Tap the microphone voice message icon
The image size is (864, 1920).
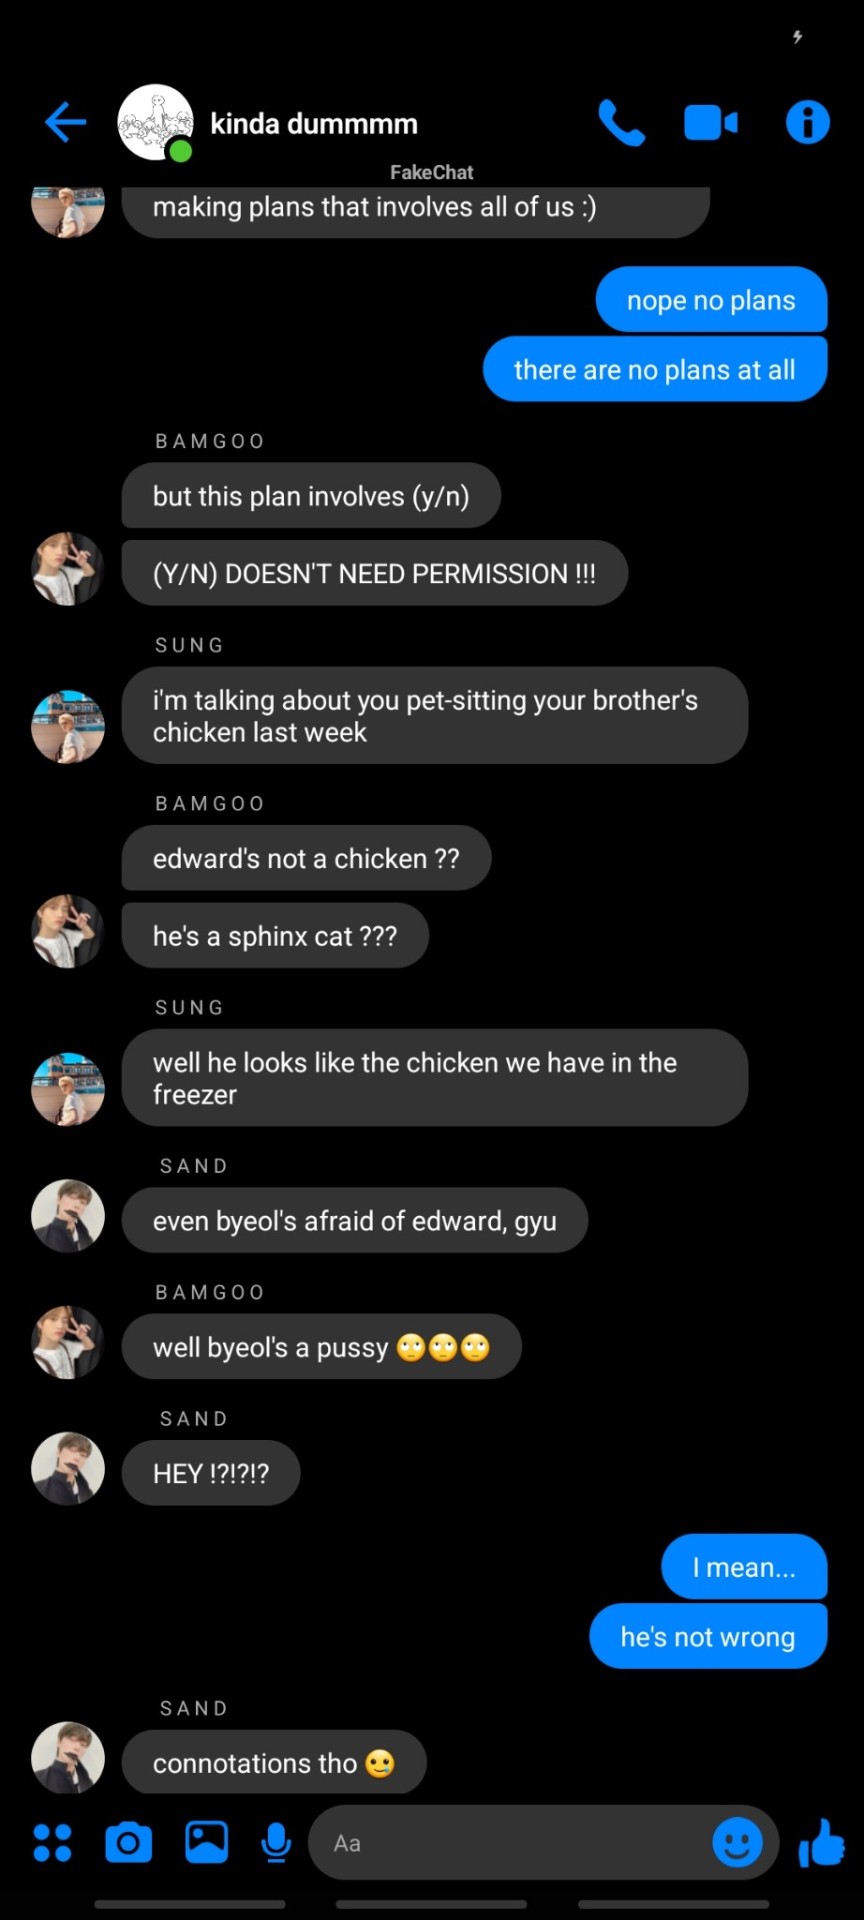point(276,1843)
